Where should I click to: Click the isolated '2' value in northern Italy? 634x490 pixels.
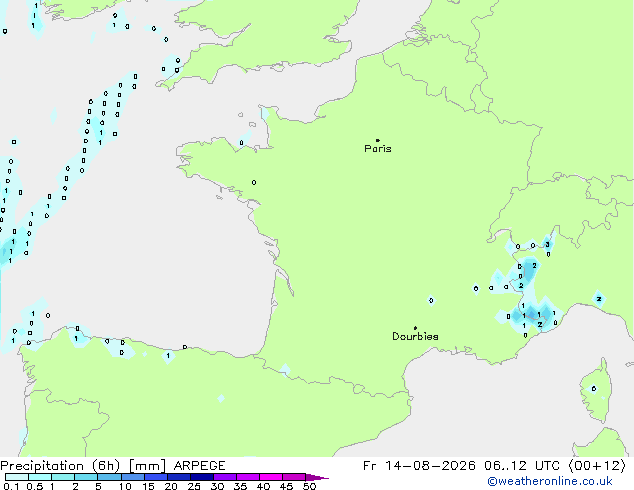point(599,299)
